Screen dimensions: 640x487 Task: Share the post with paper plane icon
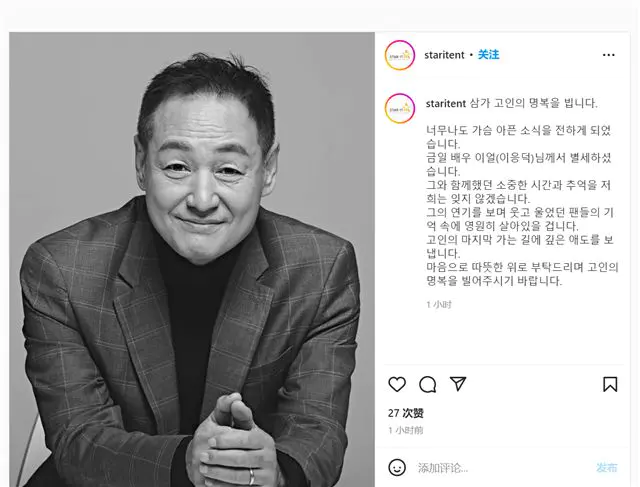pyautogui.click(x=458, y=384)
